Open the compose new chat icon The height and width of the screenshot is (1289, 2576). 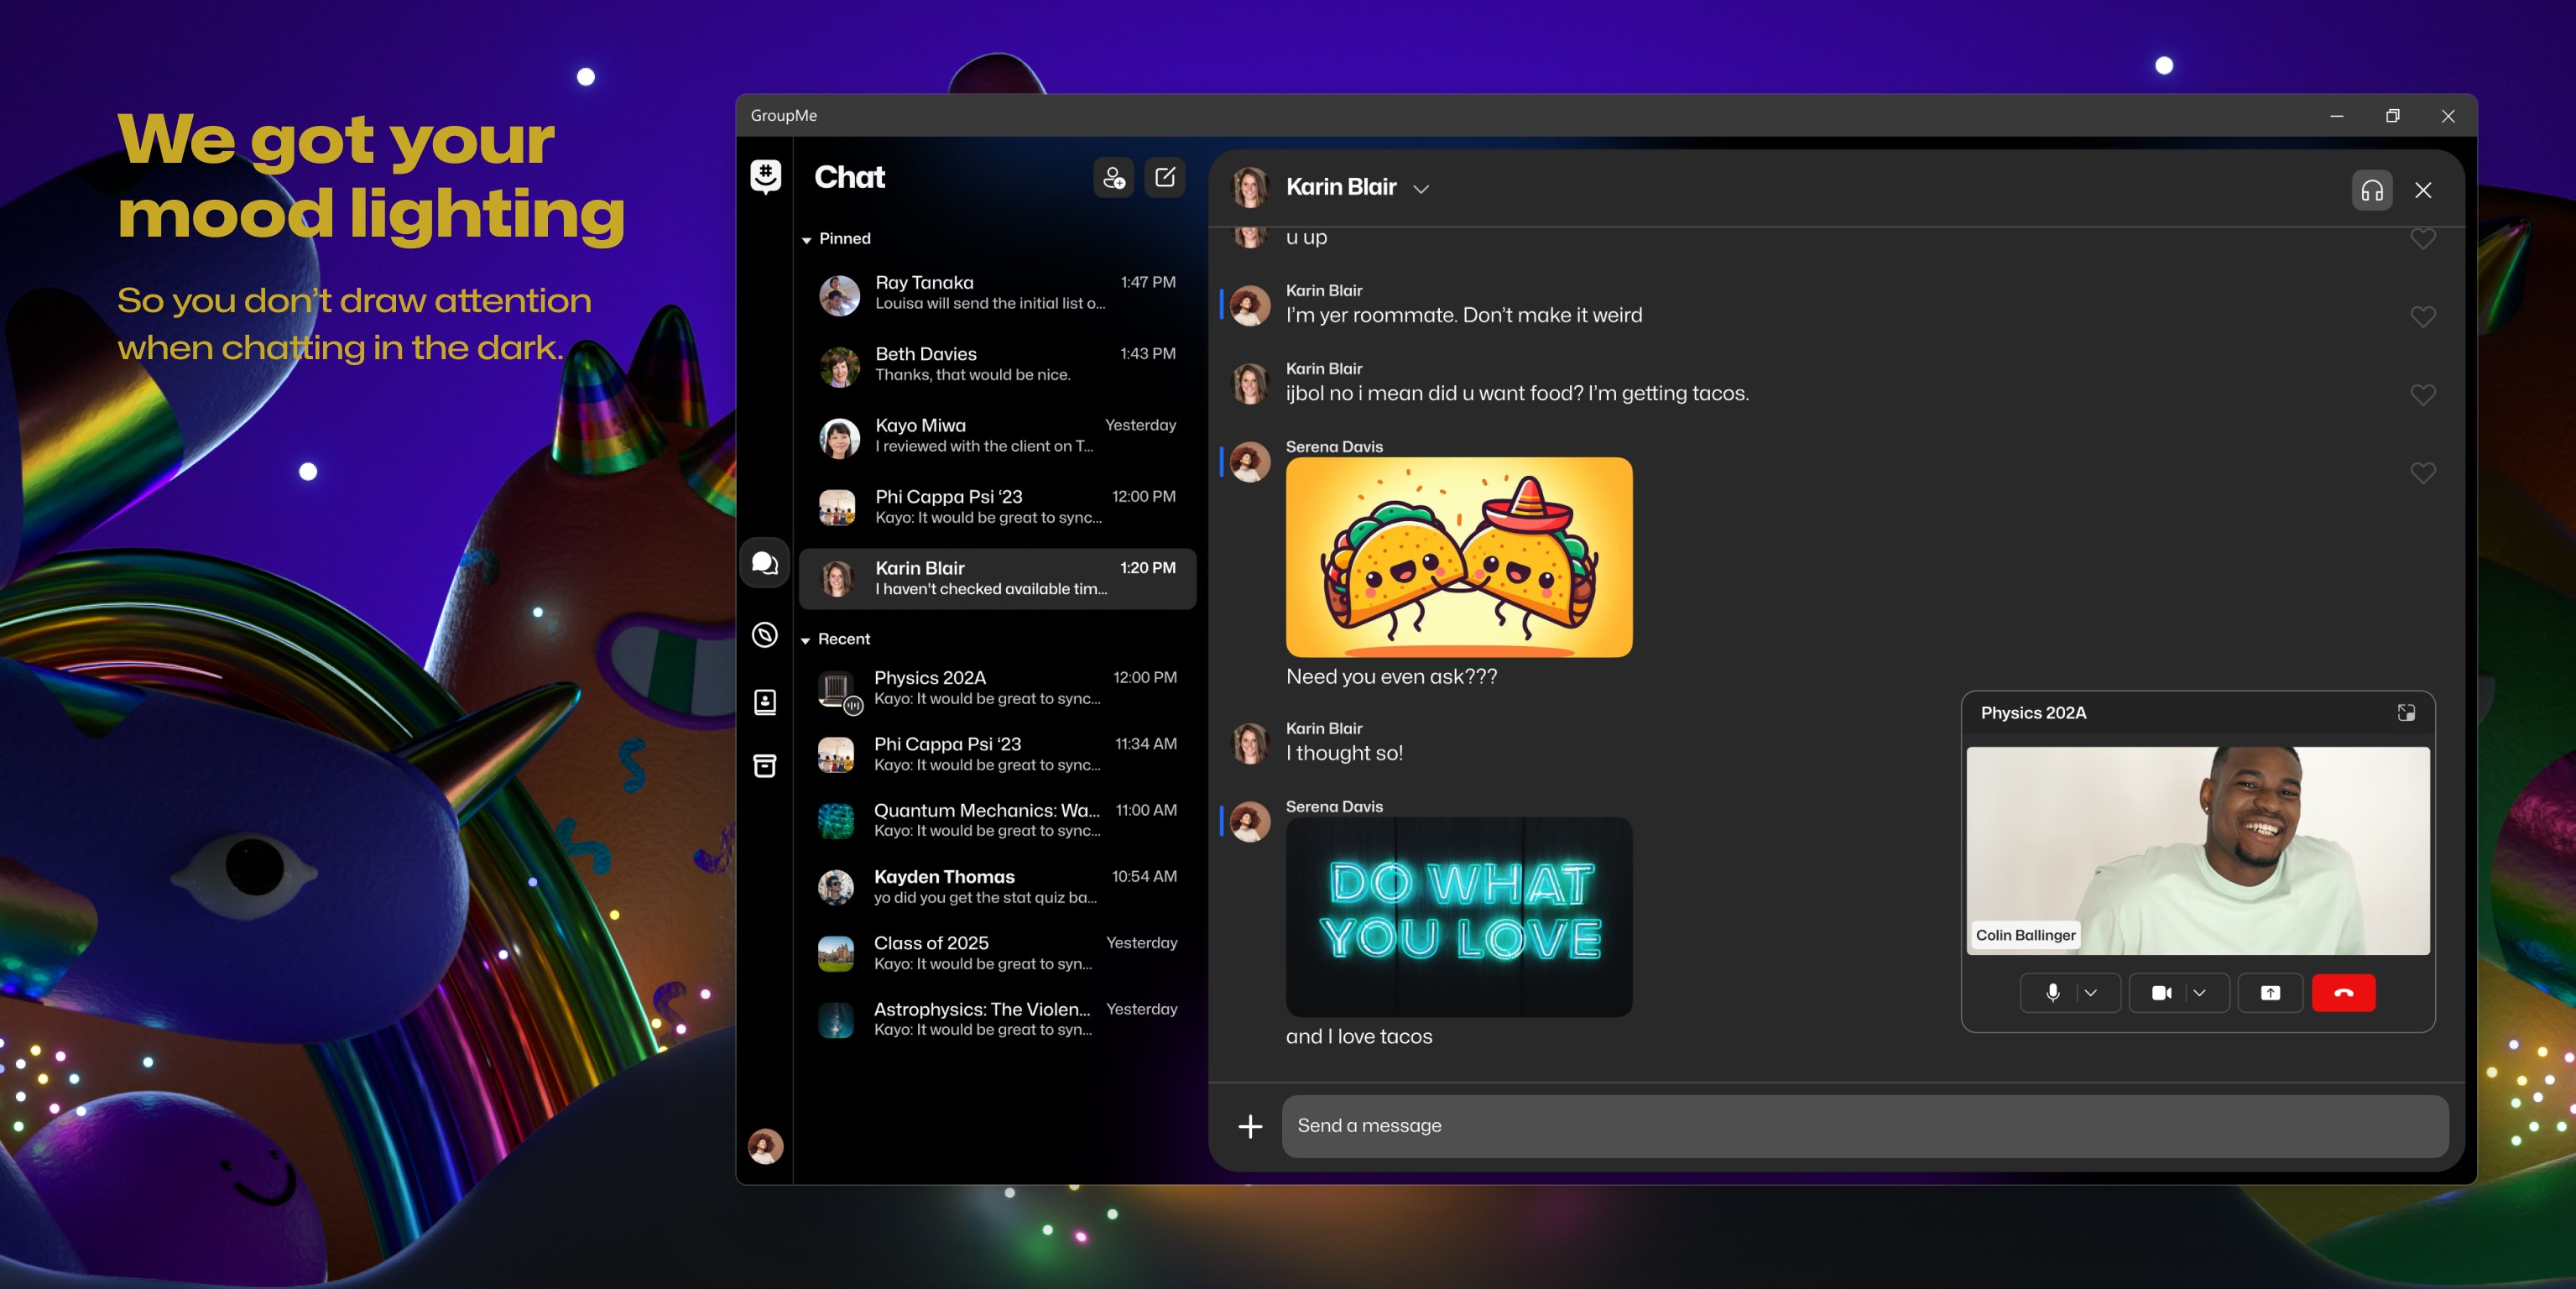(x=1164, y=177)
